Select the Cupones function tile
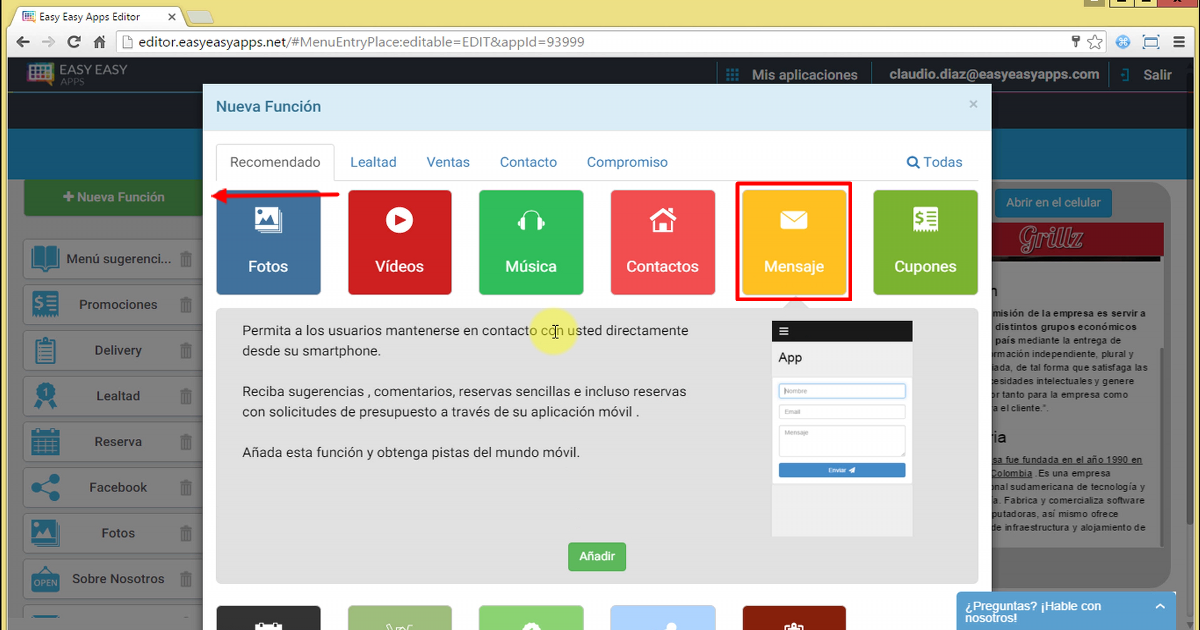This screenshot has height=630, width=1200. click(x=925, y=242)
